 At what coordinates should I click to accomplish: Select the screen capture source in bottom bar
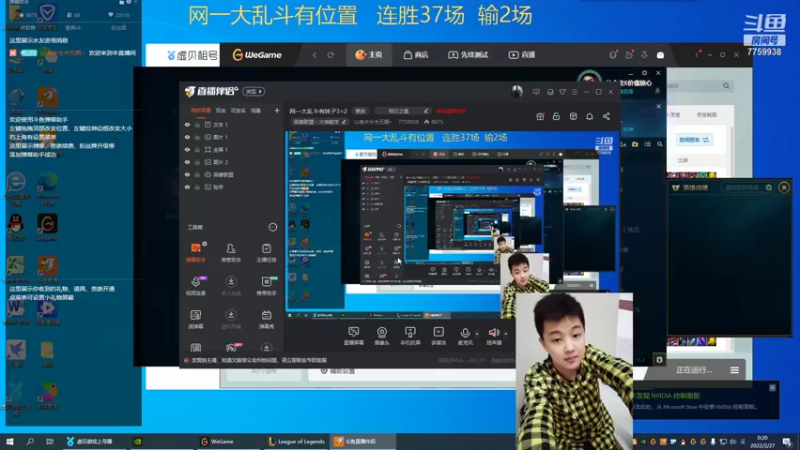click(354, 336)
